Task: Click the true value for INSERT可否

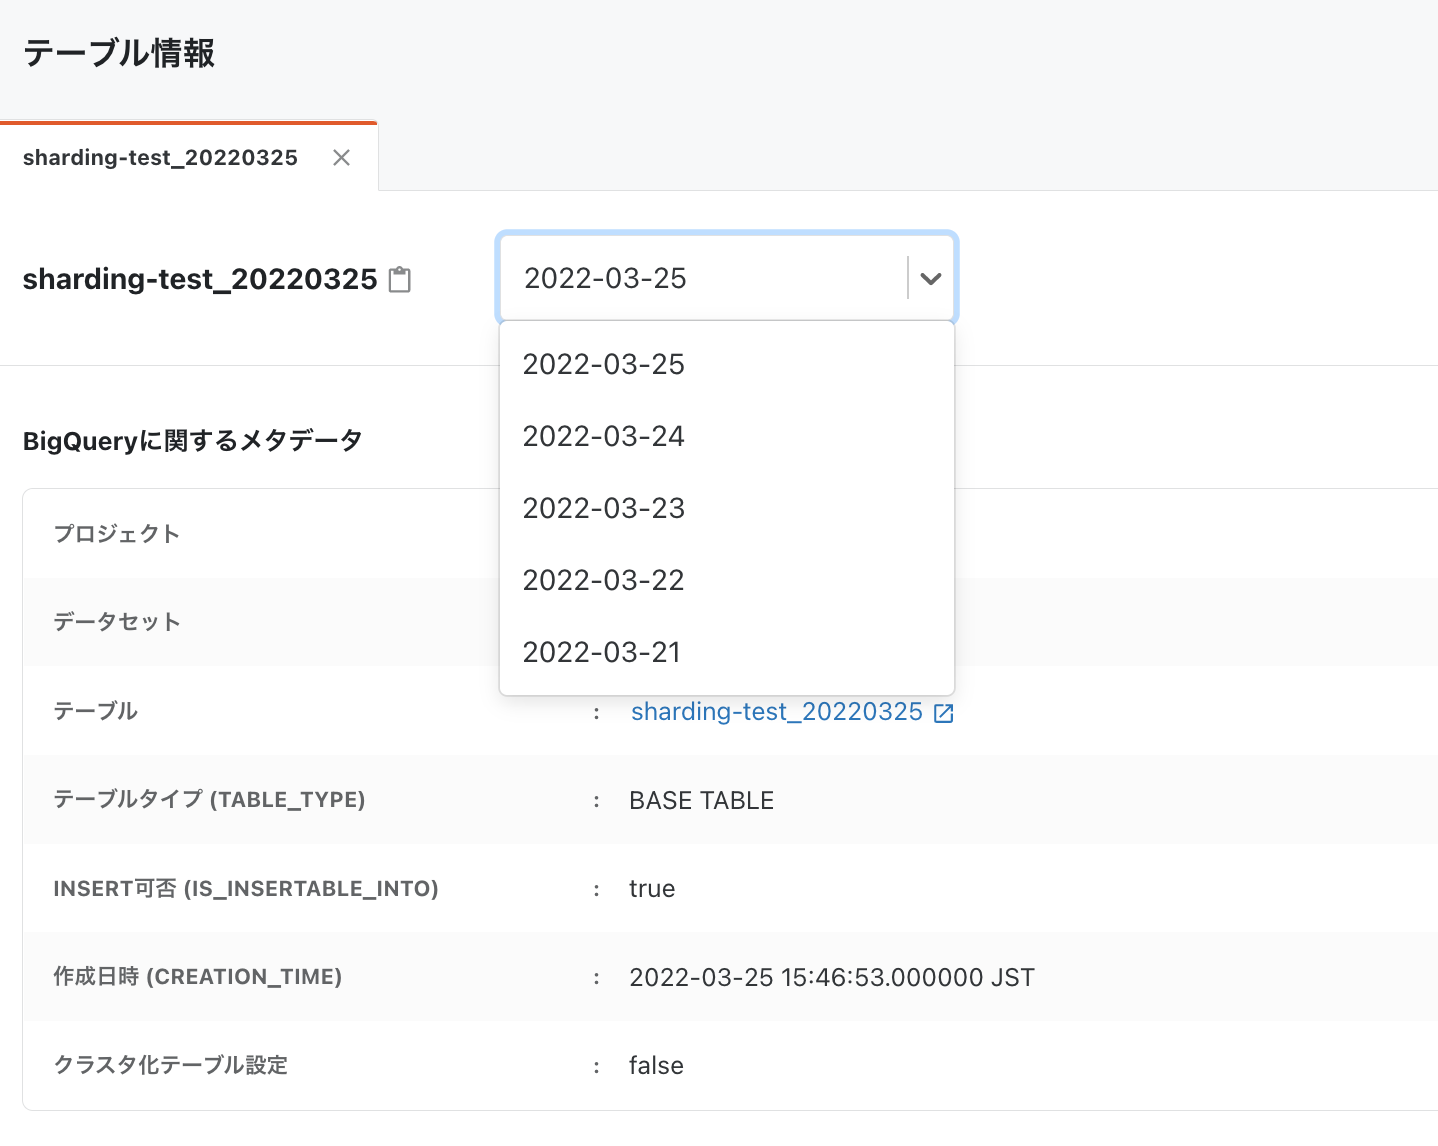Action: click(652, 889)
